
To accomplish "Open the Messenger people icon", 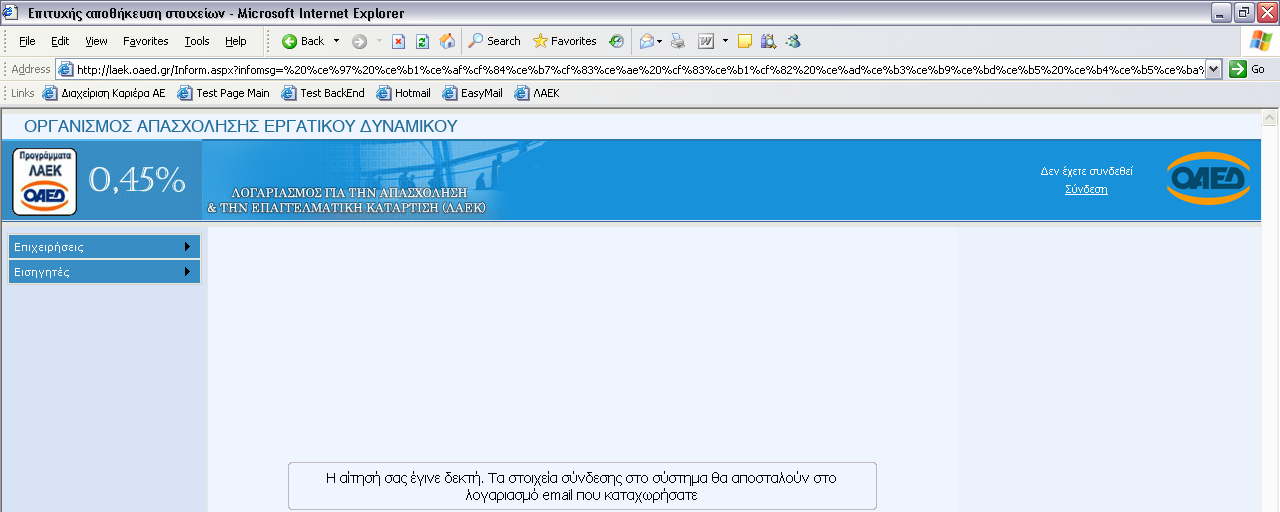I will coord(793,41).
